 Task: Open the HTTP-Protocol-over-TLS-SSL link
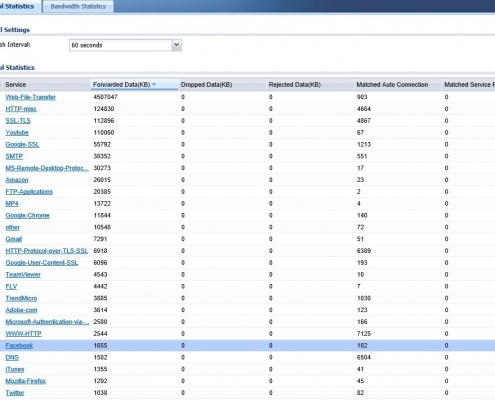tap(47, 251)
